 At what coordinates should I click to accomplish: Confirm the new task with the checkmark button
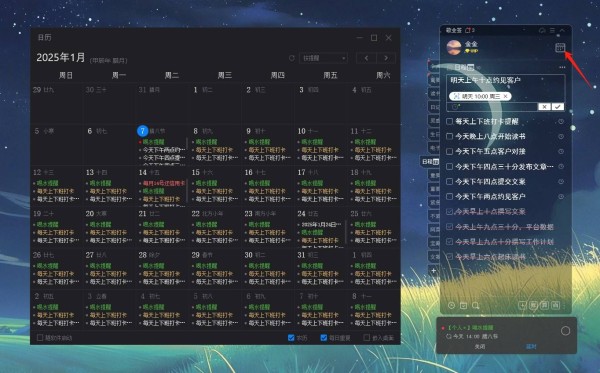coord(558,107)
